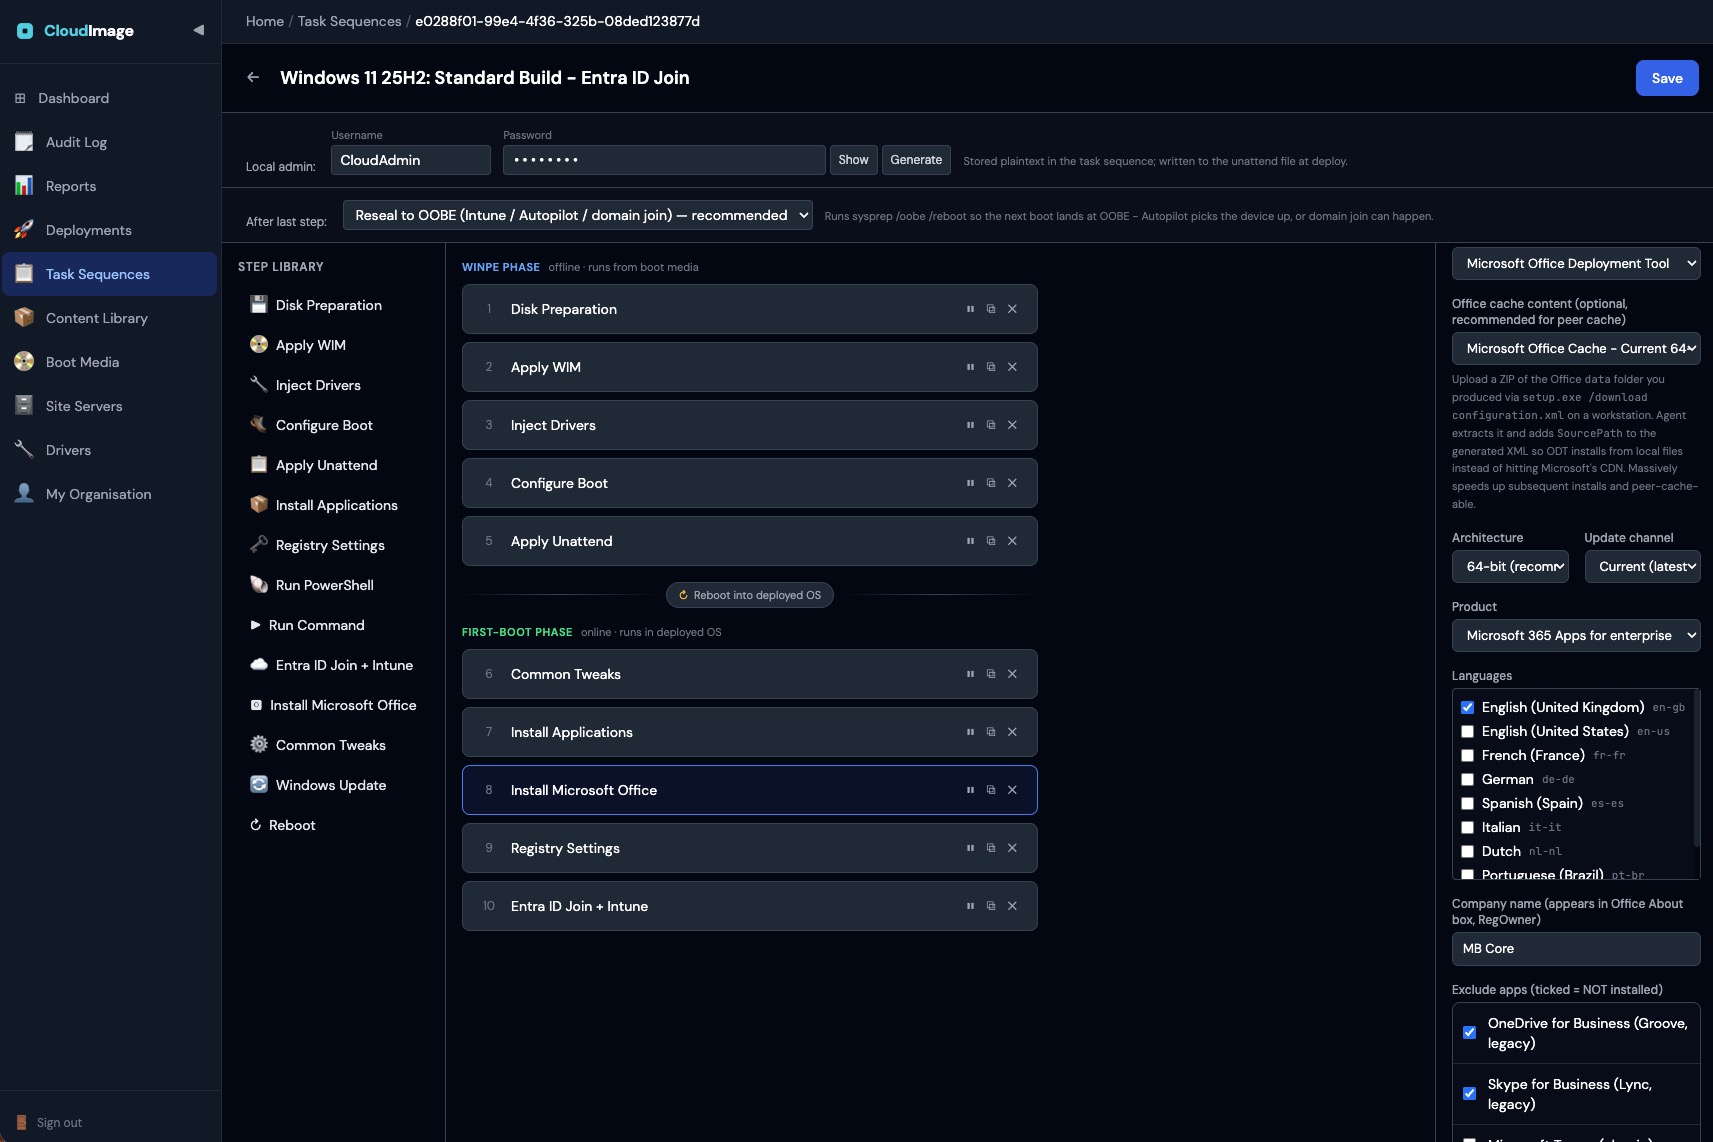Remove the Install Applications step
The width and height of the screenshot is (1713, 1142).
pyautogui.click(x=1012, y=732)
